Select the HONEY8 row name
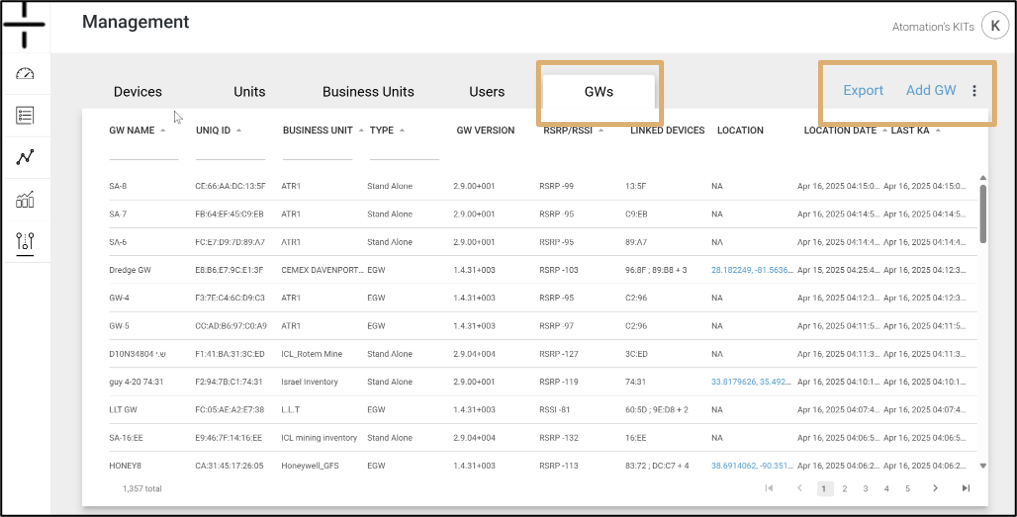This screenshot has width=1017, height=517. pyautogui.click(x=123, y=466)
